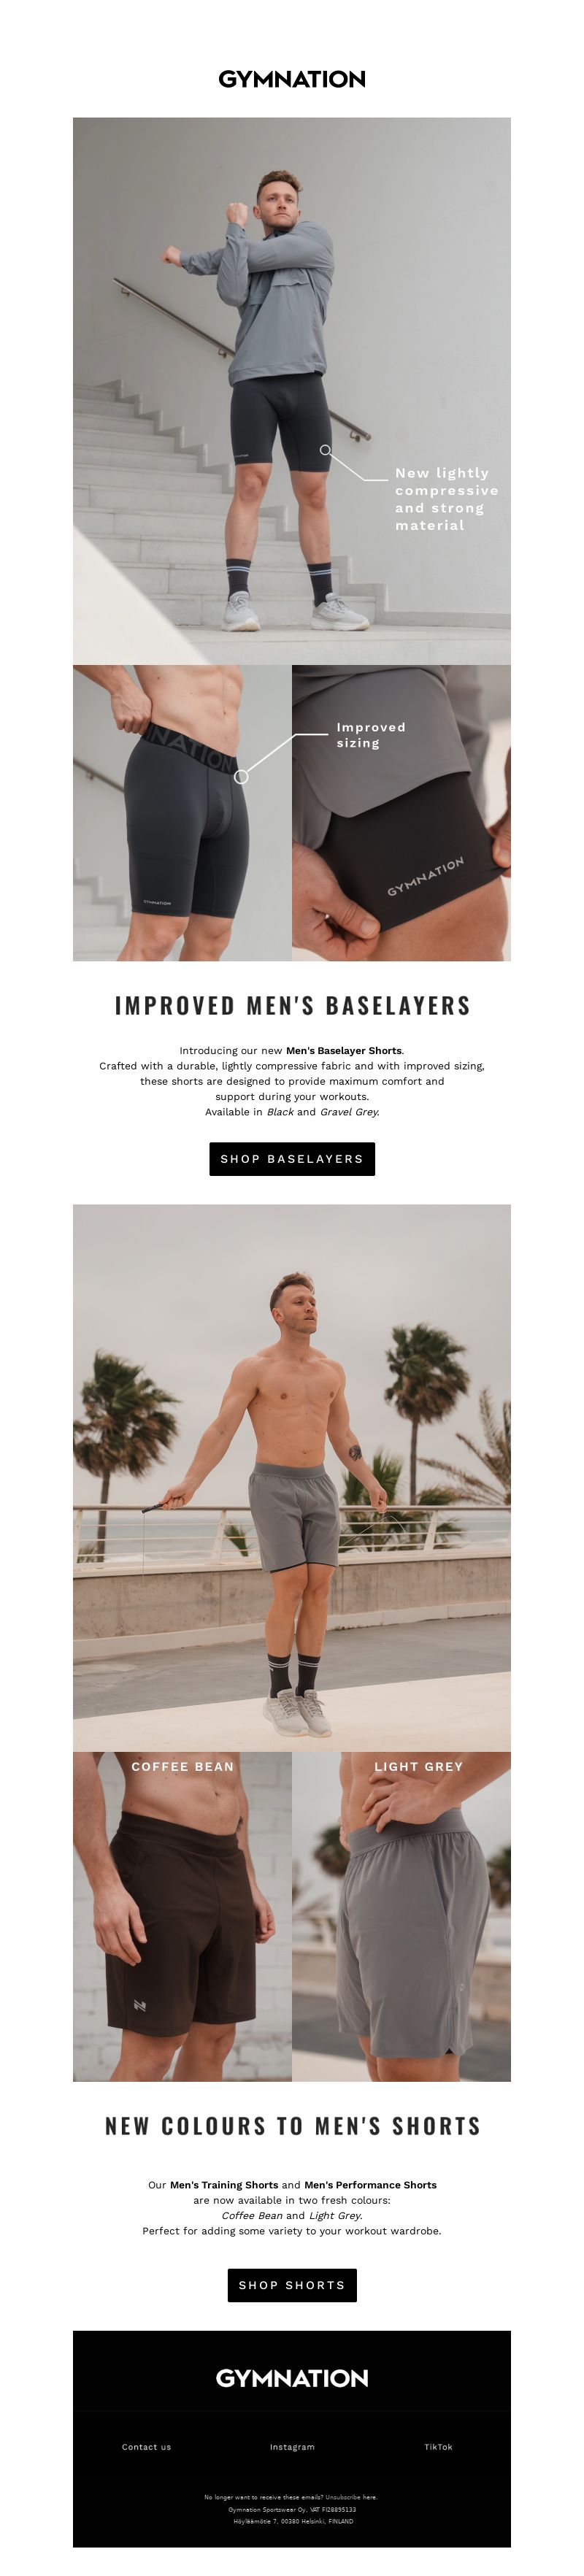
Task: Click the SHOP BASELAYERS button
Action: tap(292, 1159)
